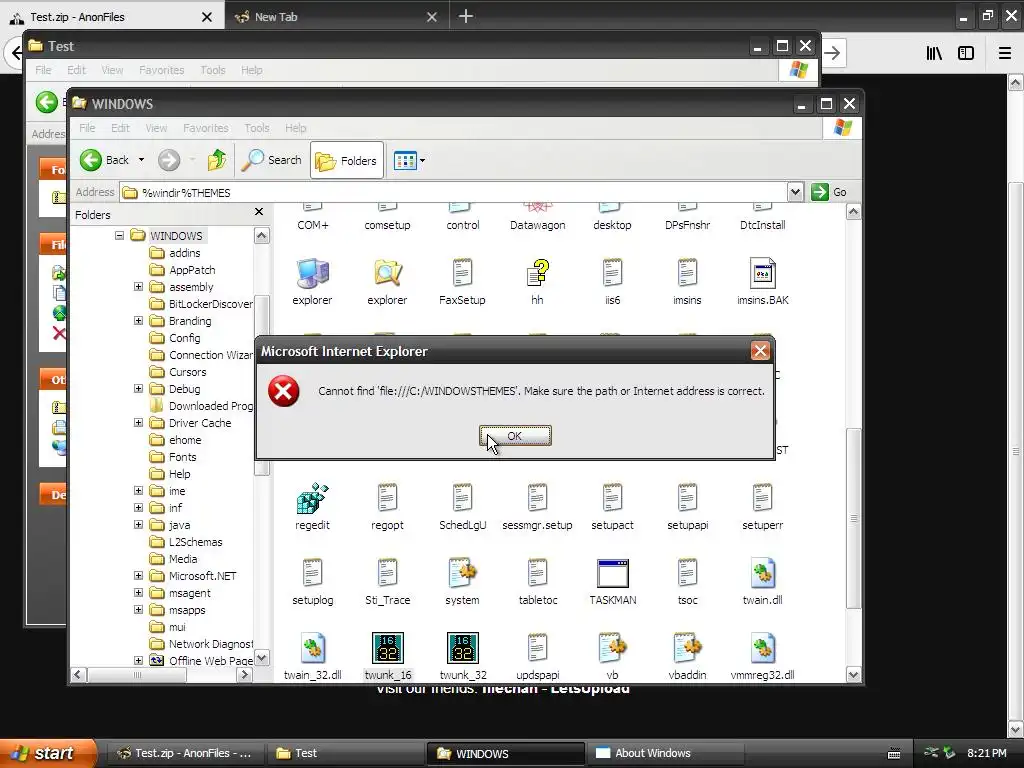1024x768 pixels.
Task: Collapse the WINDOWS tree node
Action: pos(120,236)
